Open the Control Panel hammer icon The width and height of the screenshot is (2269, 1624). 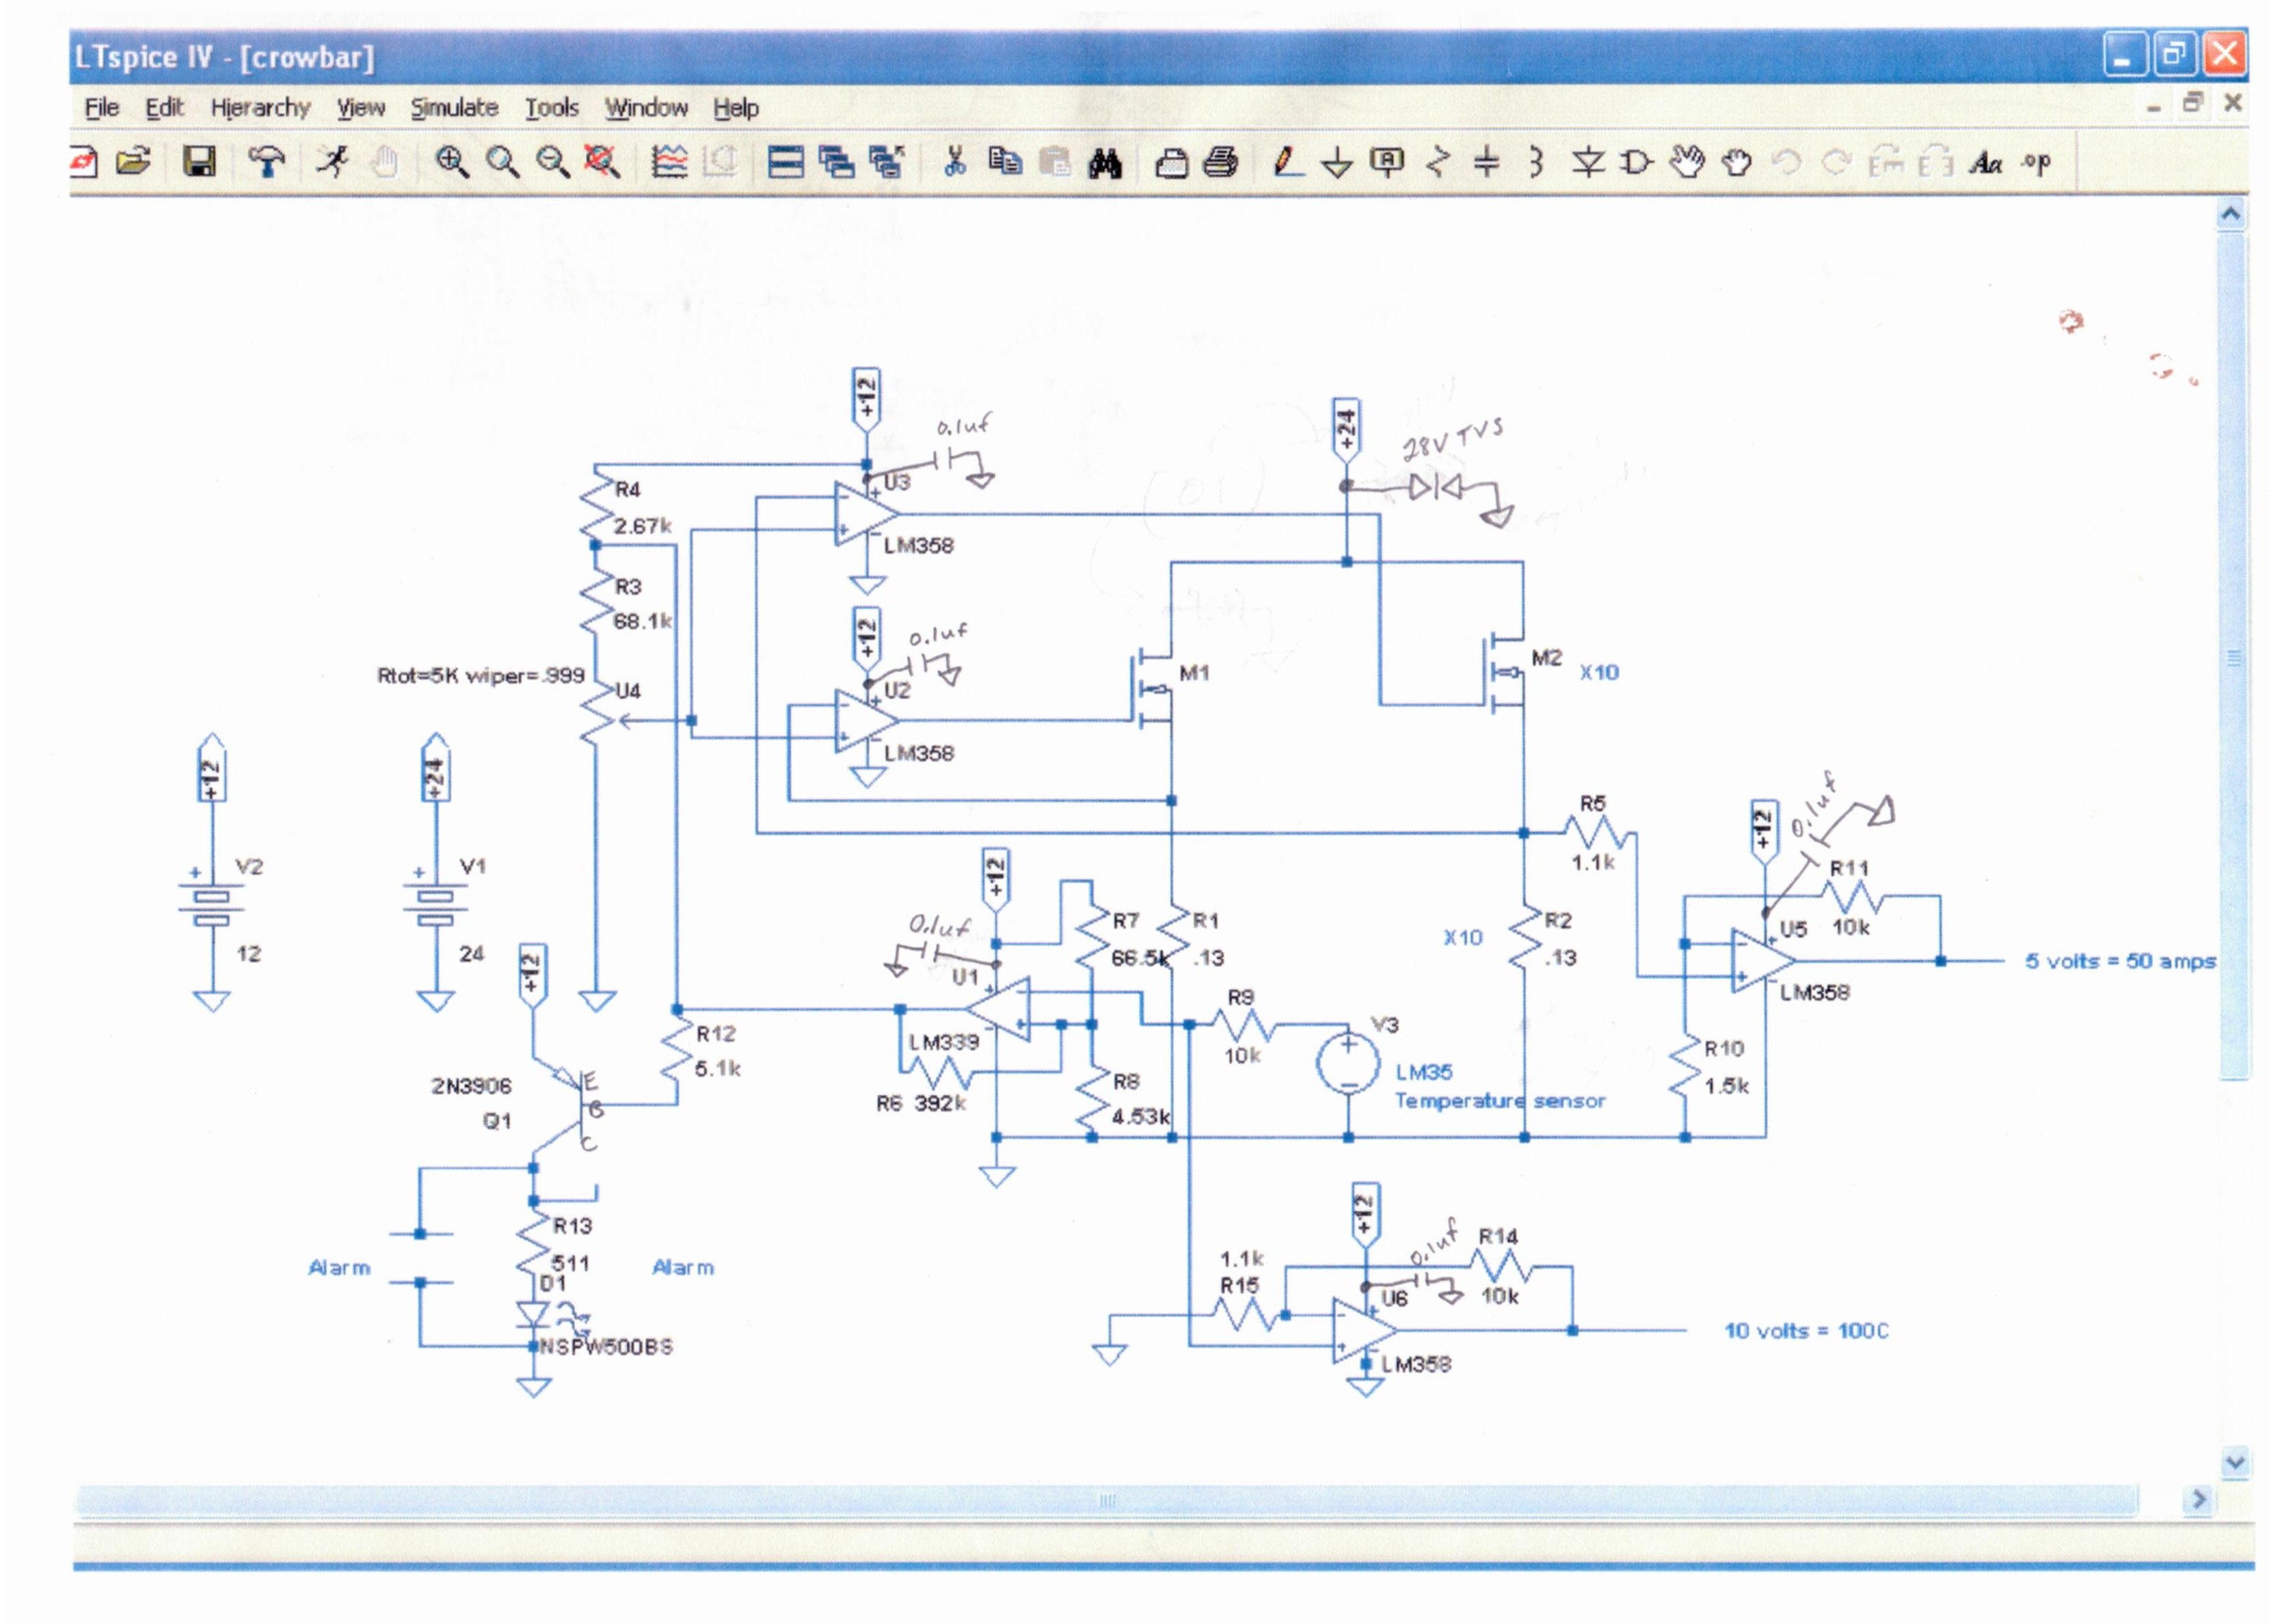click(266, 161)
